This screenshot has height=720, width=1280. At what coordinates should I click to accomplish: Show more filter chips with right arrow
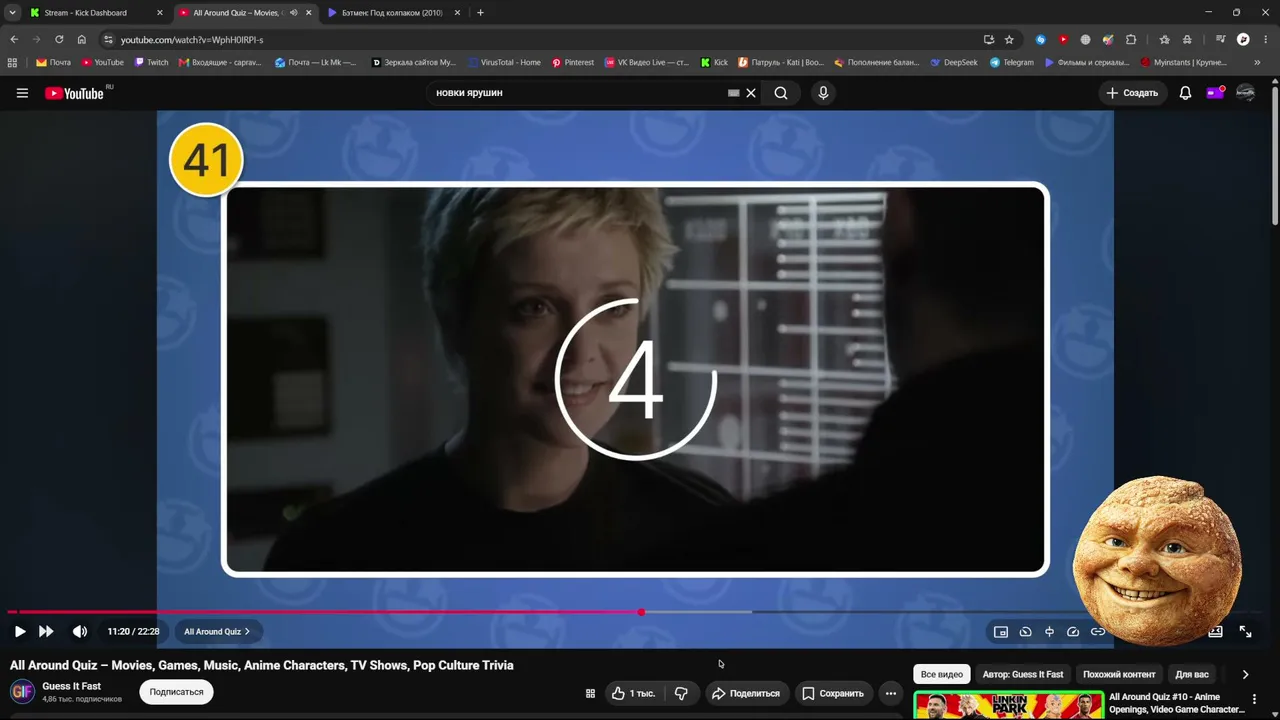click(x=1245, y=674)
